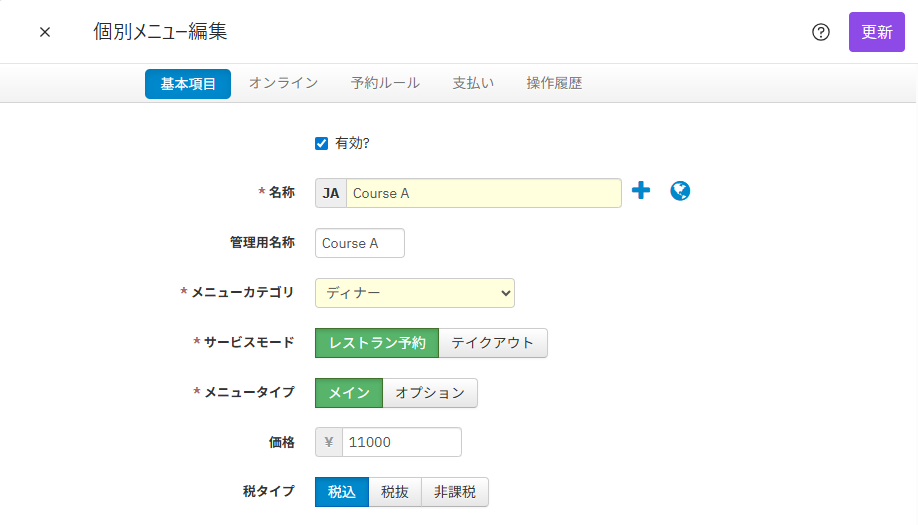Click the 価格 field showing 11000

(x=402, y=442)
